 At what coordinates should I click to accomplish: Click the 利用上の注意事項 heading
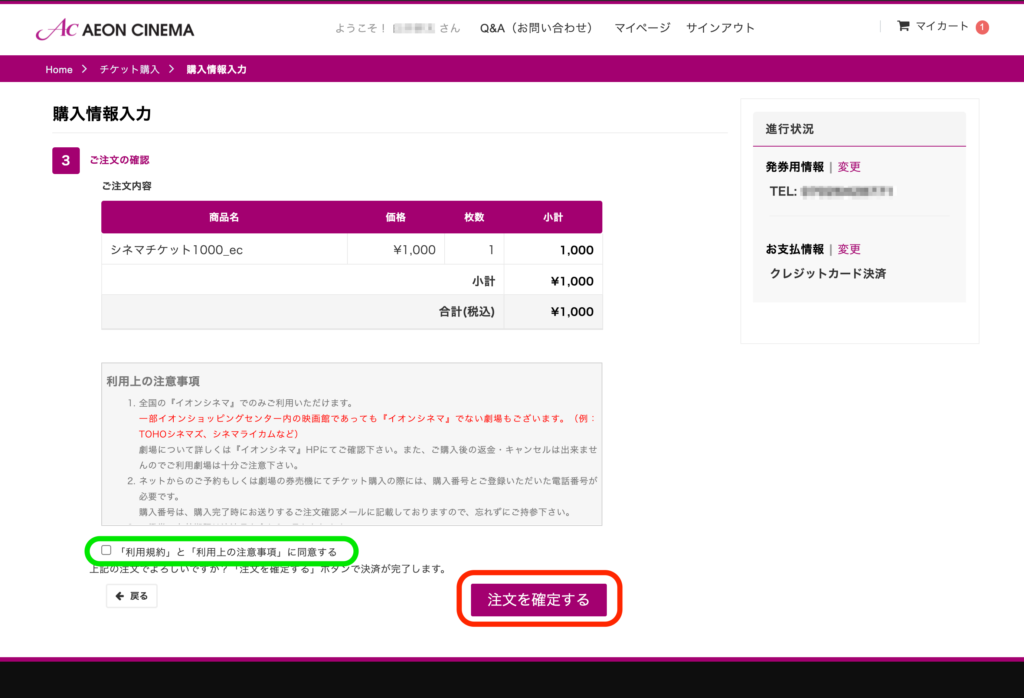click(x=153, y=381)
